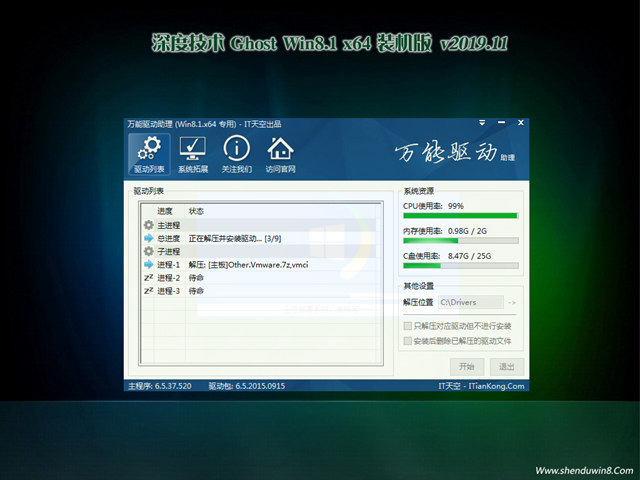Click the CPU使用率 usage bar

tap(460, 215)
